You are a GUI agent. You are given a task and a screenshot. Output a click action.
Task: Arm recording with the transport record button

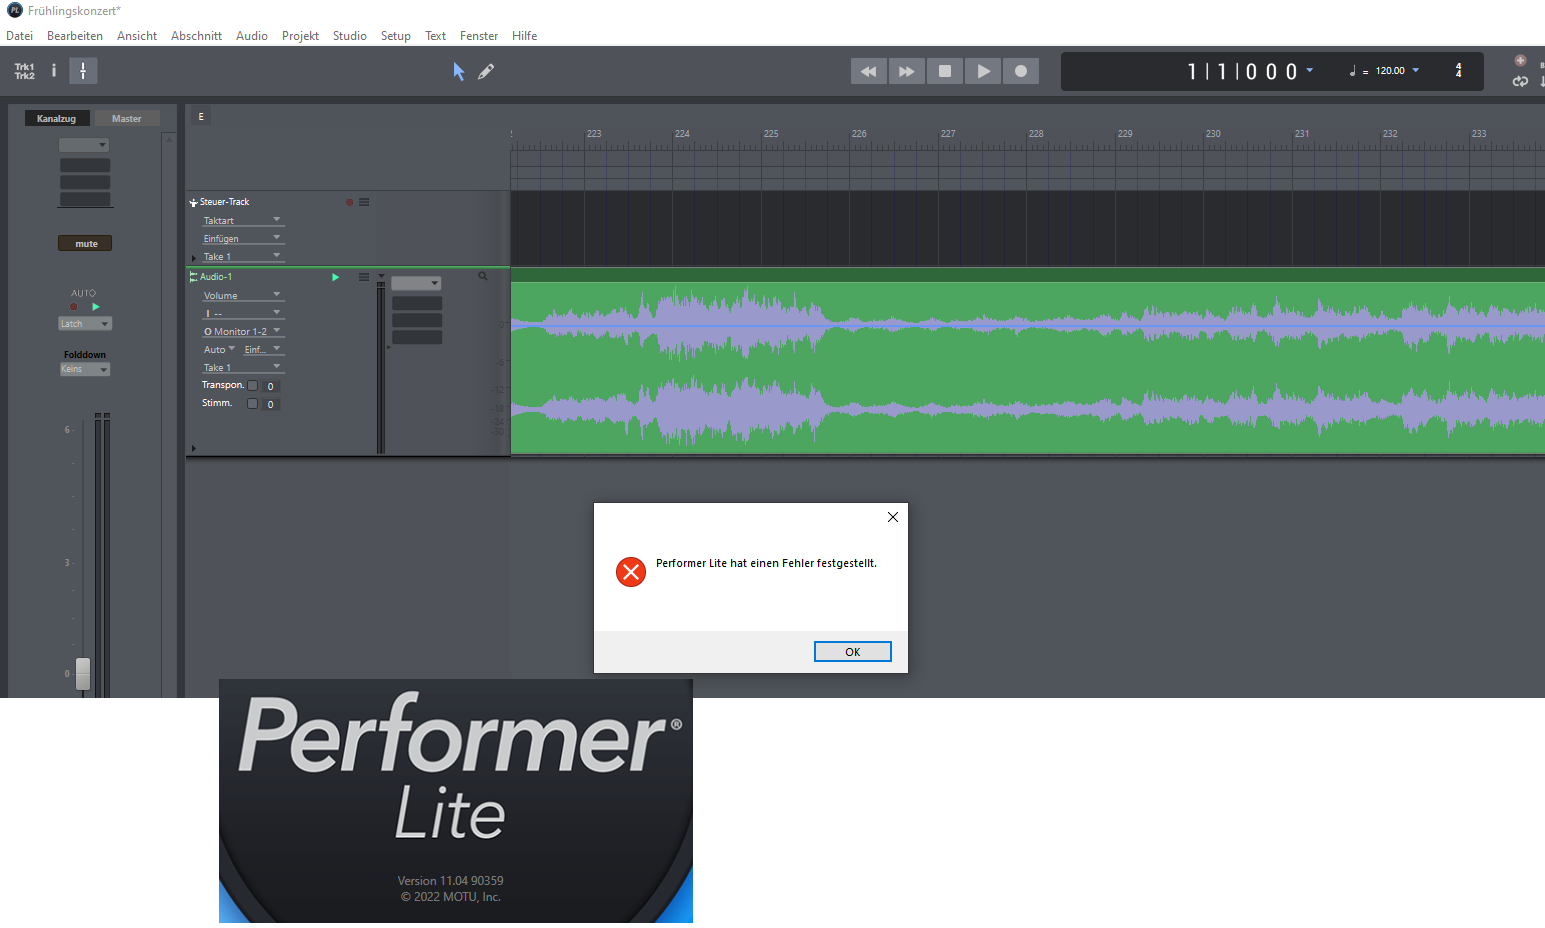coord(1021,71)
